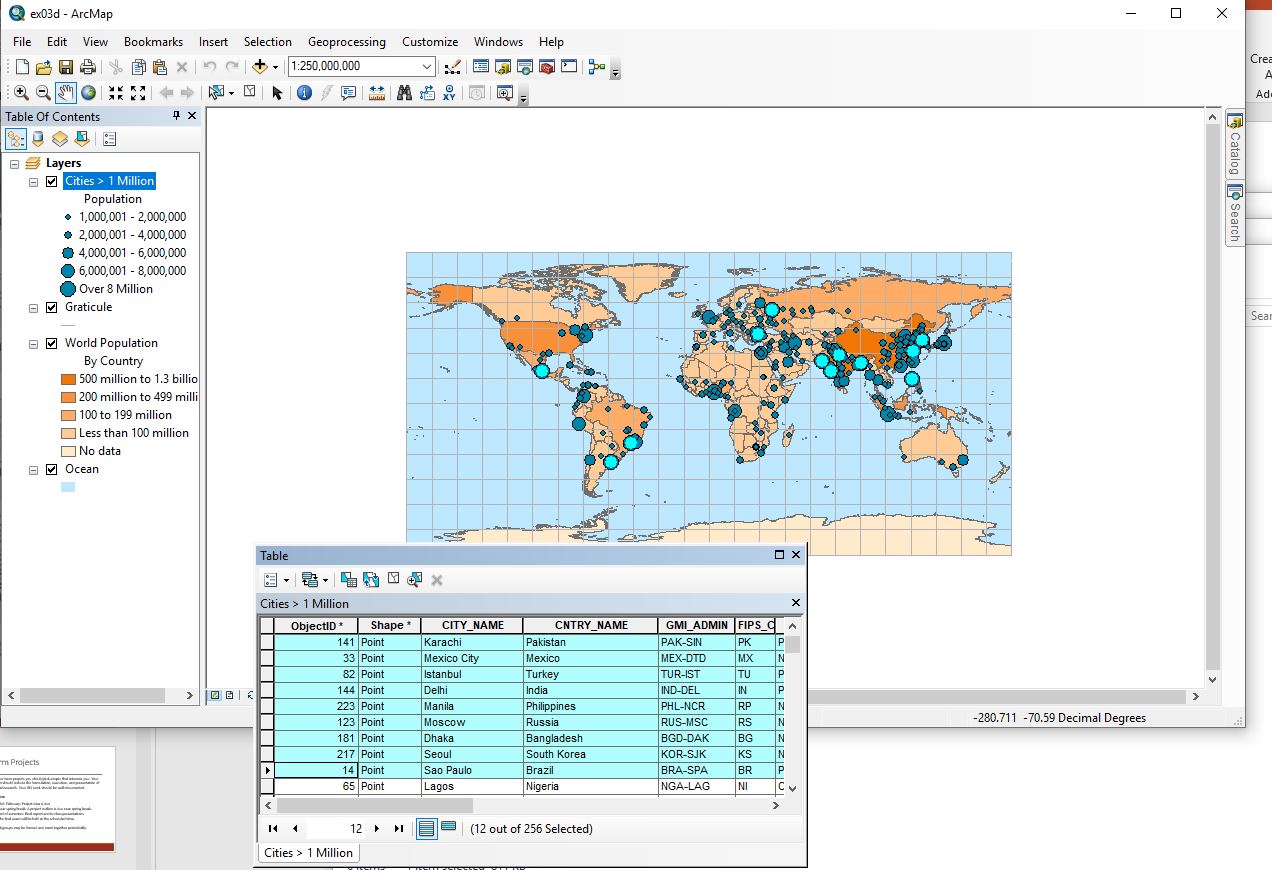
Task: Click the CITY_NAME column header
Action: tap(472, 625)
